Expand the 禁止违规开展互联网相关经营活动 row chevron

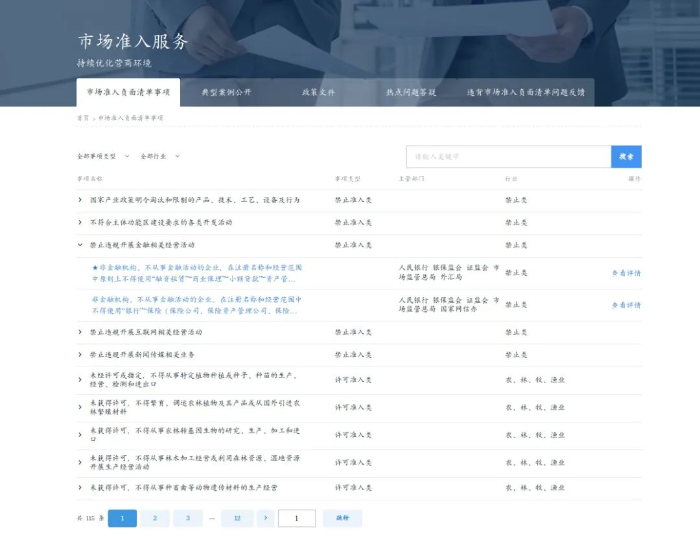tap(80, 332)
